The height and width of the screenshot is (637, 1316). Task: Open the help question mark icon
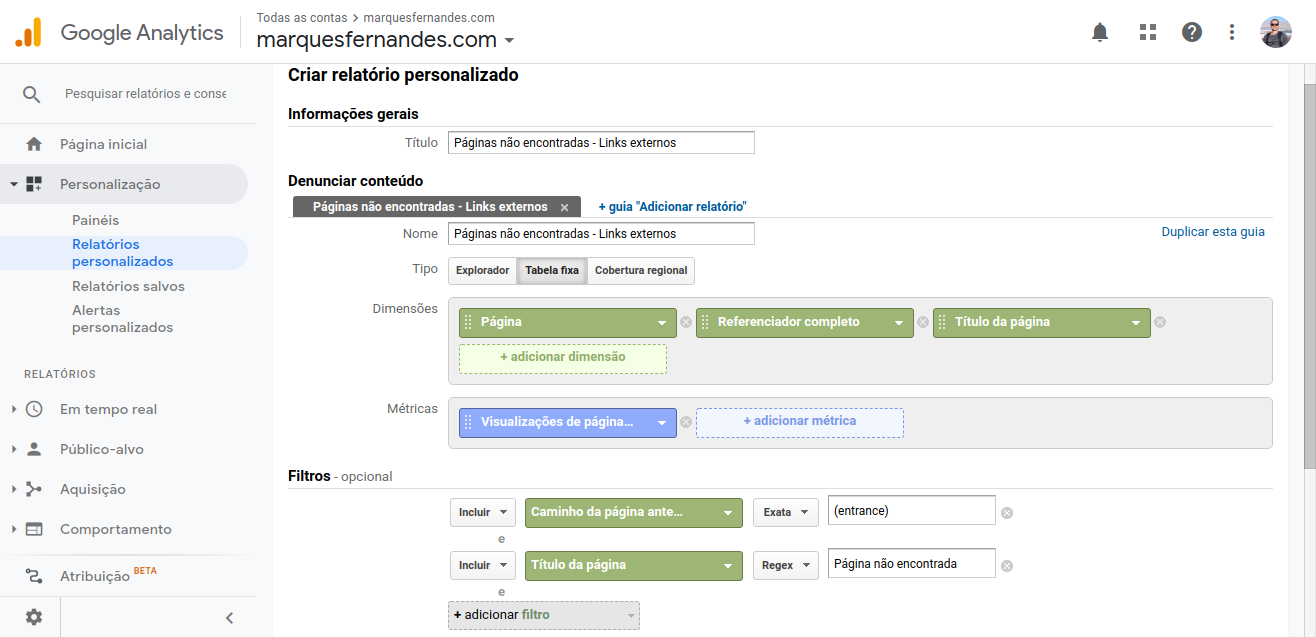[x=1191, y=32]
